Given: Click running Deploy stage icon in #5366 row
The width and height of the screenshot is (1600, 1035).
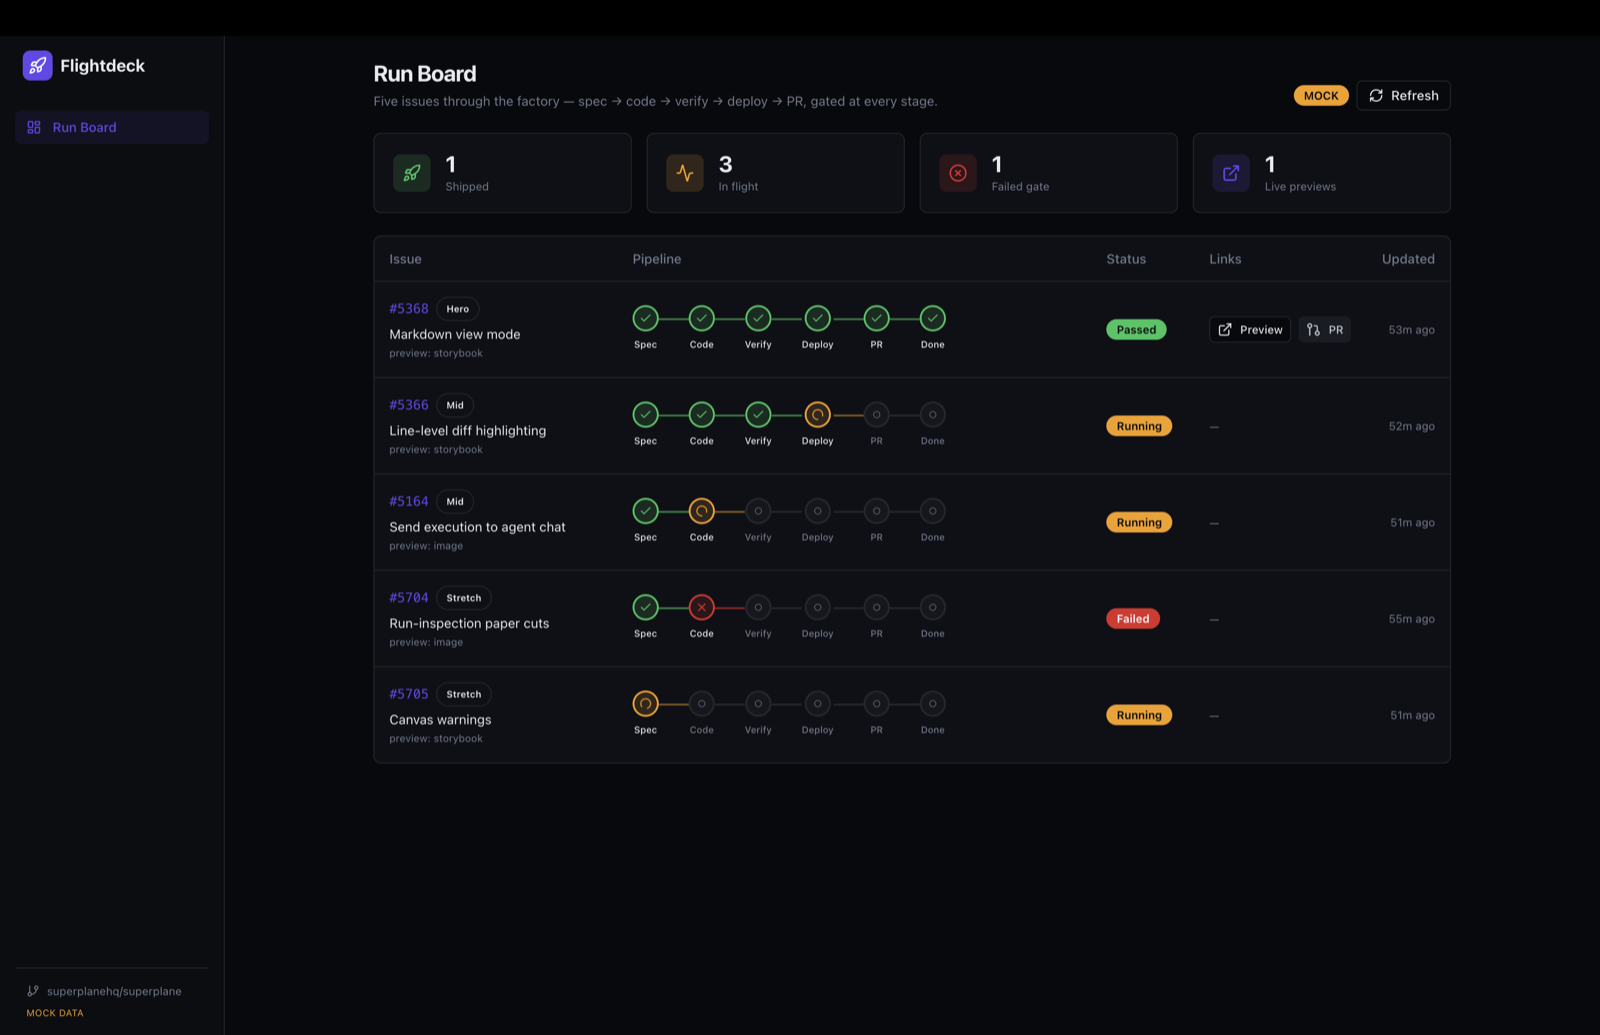Looking at the screenshot, I should tap(818, 414).
